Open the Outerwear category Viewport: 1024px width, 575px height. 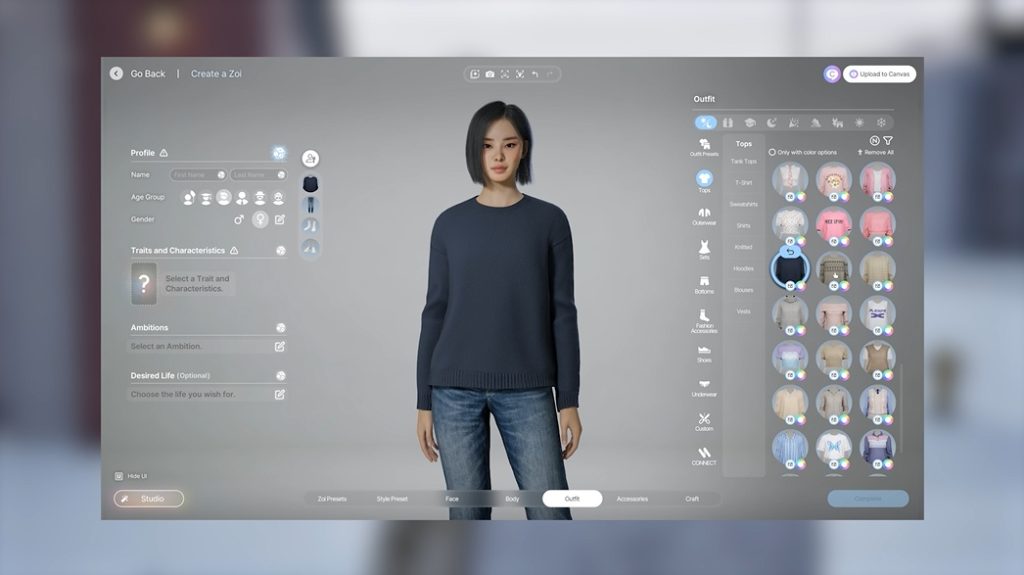point(704,216)
